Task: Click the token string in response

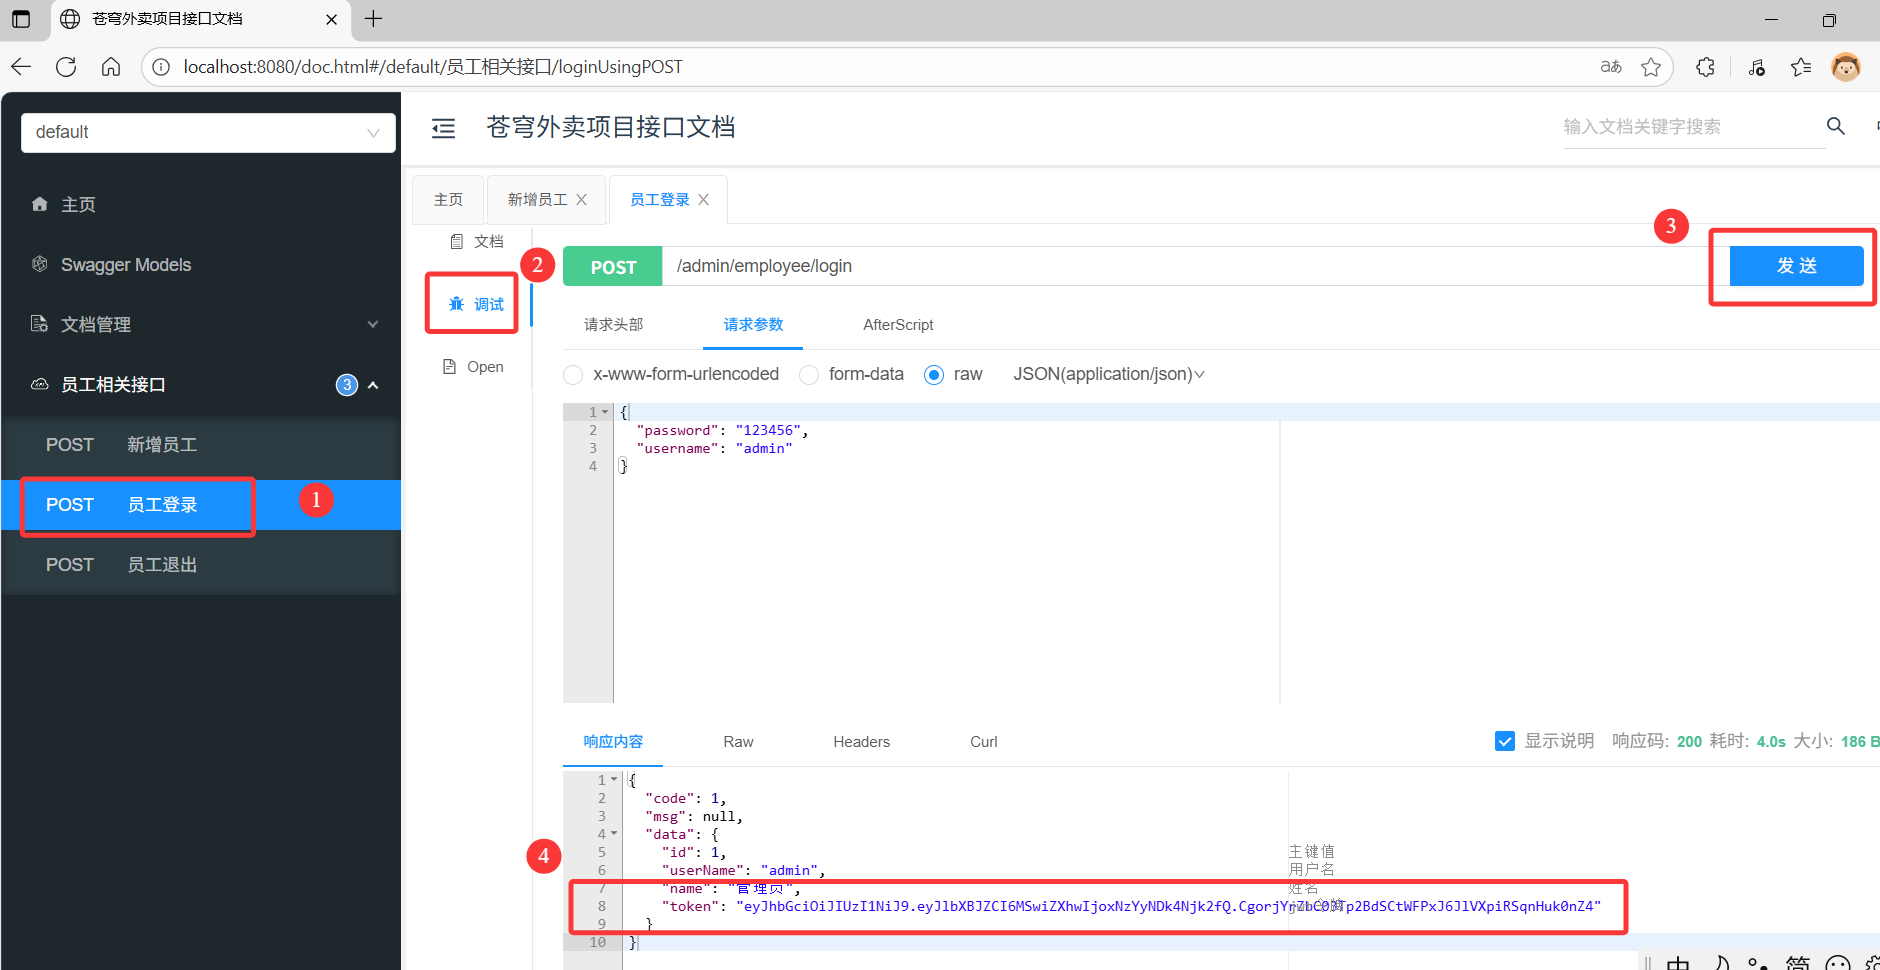Action: (1168, 906)
